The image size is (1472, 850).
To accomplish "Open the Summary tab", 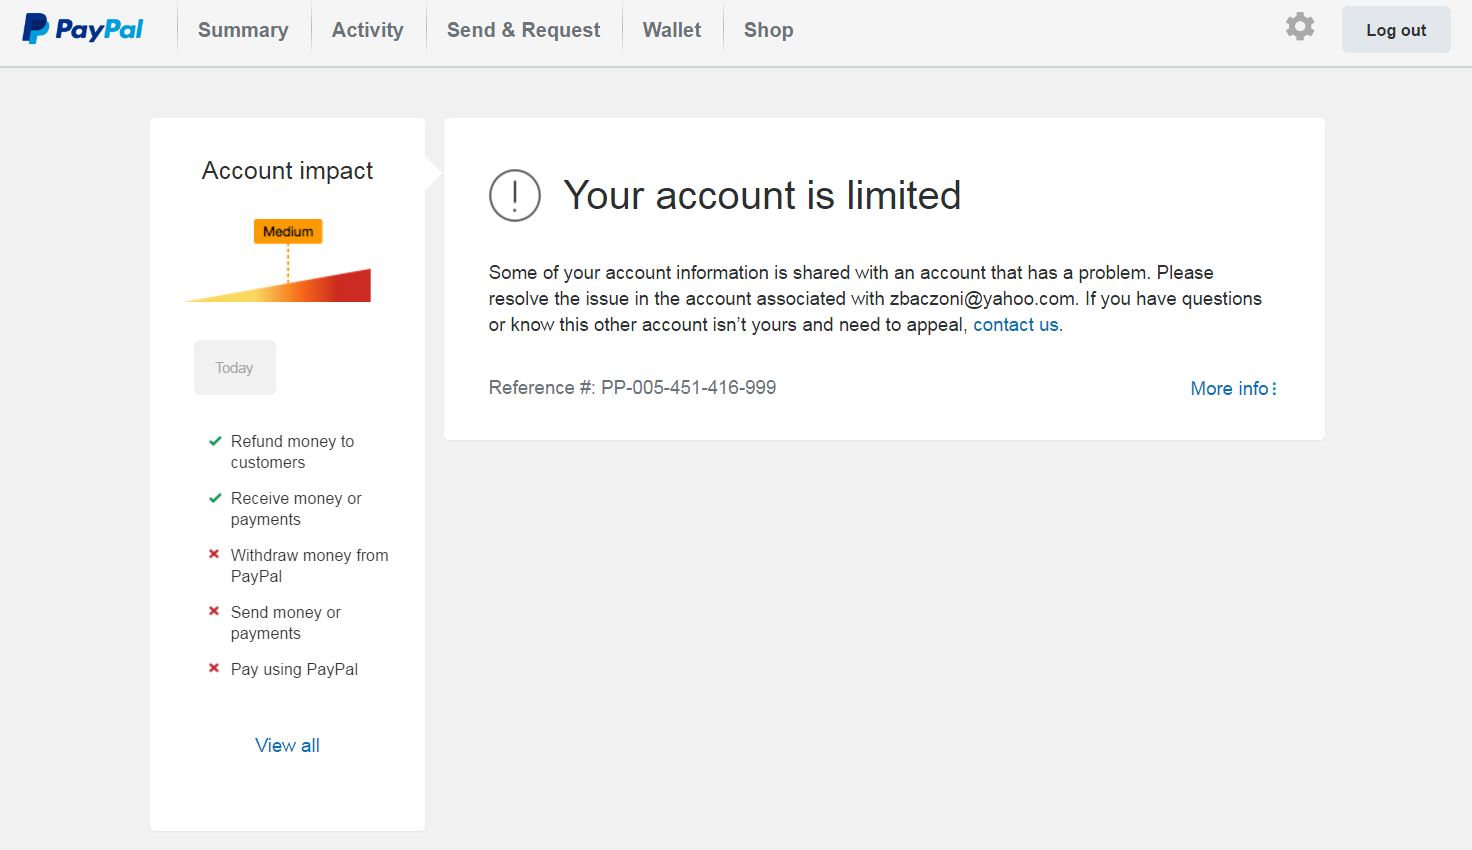I will (243, 30).
